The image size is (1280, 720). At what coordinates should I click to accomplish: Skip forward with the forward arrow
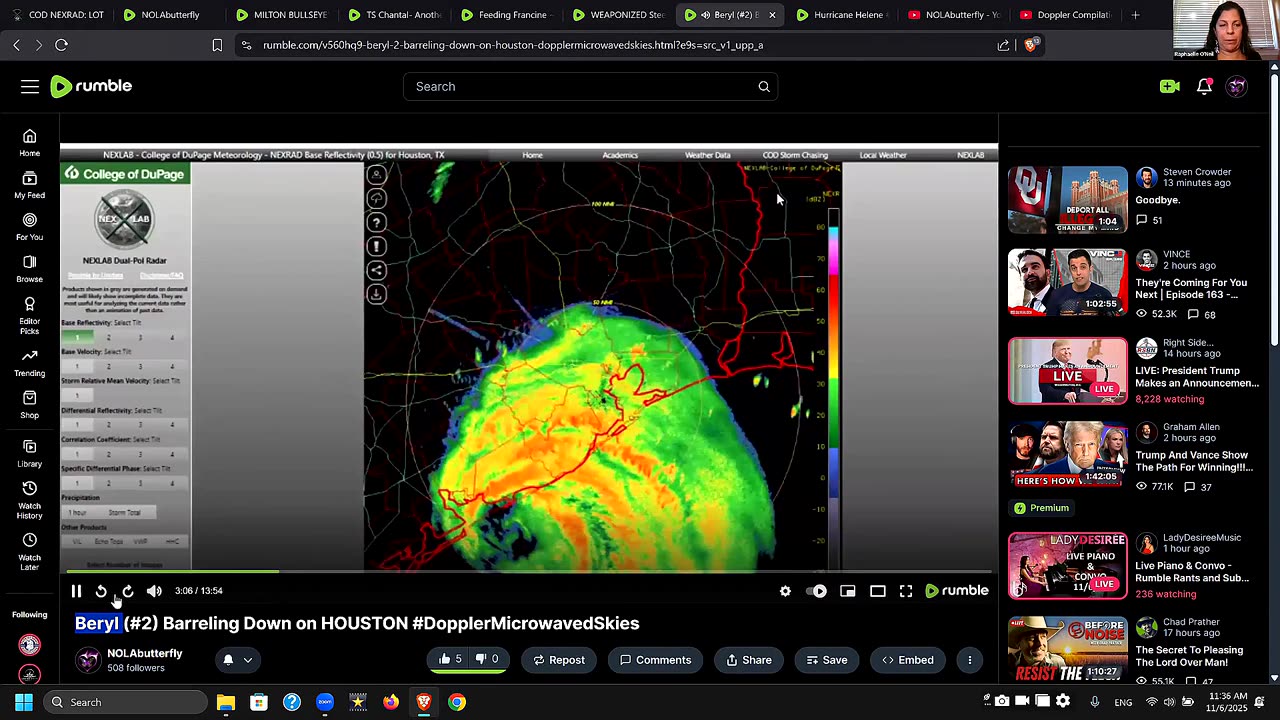[x=127, y=591]
